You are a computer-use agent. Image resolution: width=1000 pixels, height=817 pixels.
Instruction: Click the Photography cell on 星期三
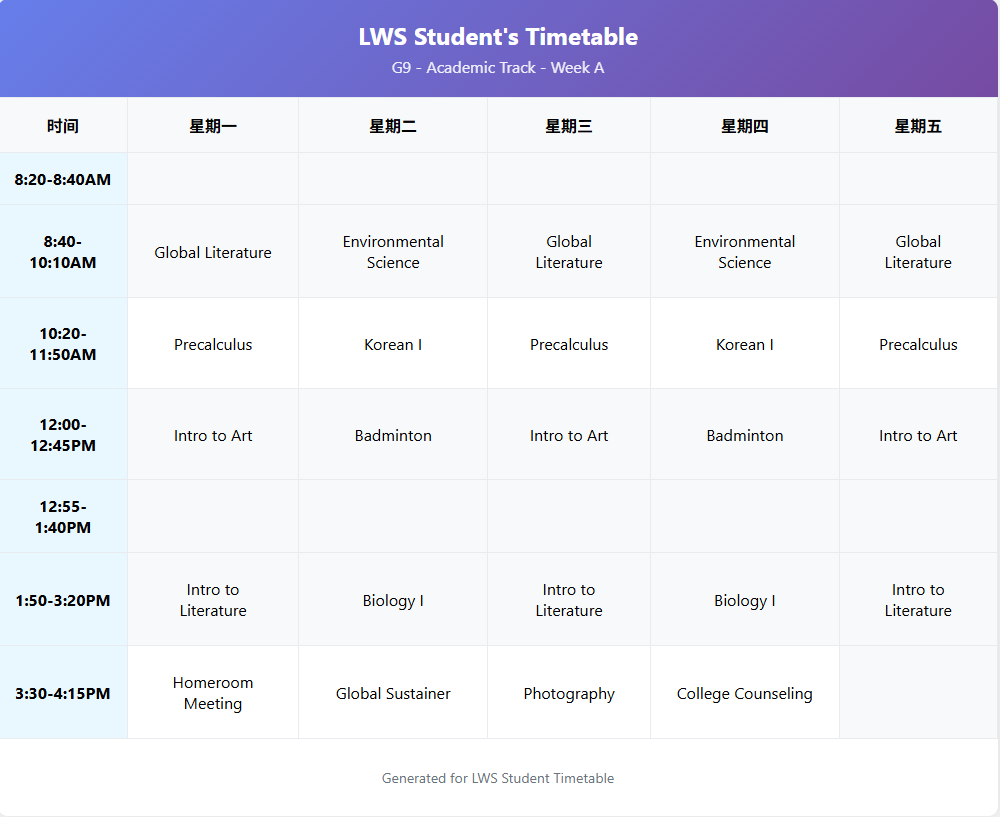[569, 693]
